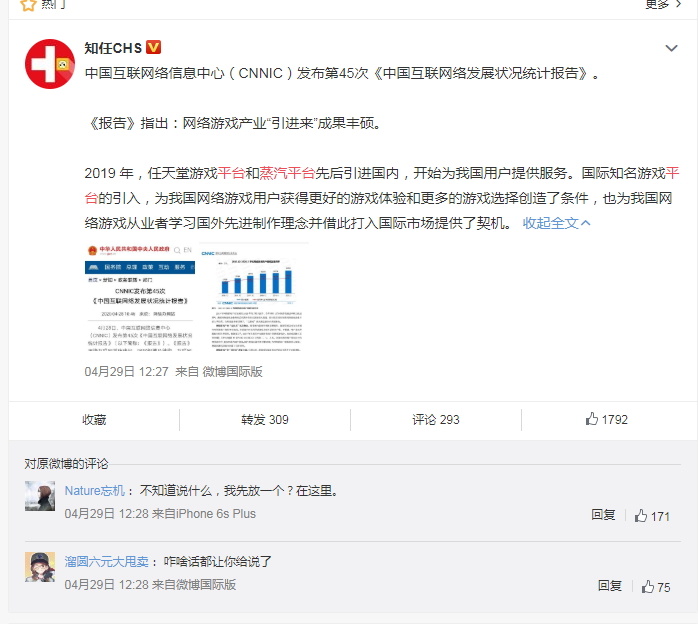Image resolution: width=698 pixels, height=624 pixels.
Task: Open 溜圆六元大甩卖 commenter avatar
Action: point(40,567)
